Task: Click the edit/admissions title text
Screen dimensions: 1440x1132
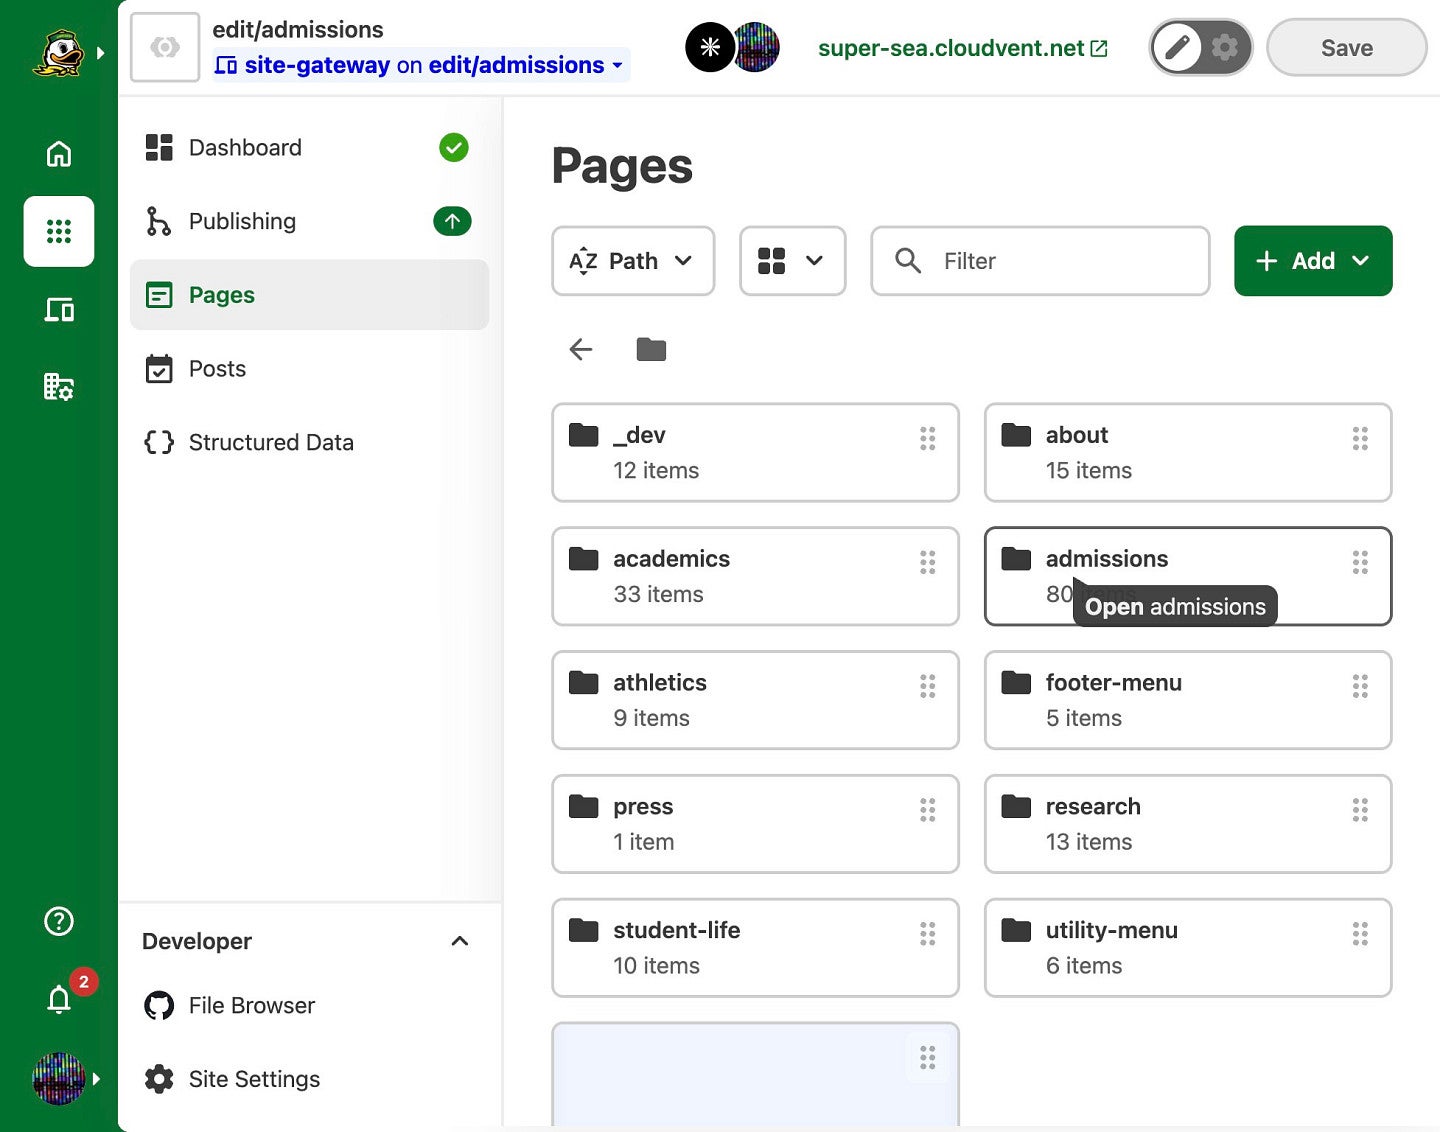Action: (298, 29)
